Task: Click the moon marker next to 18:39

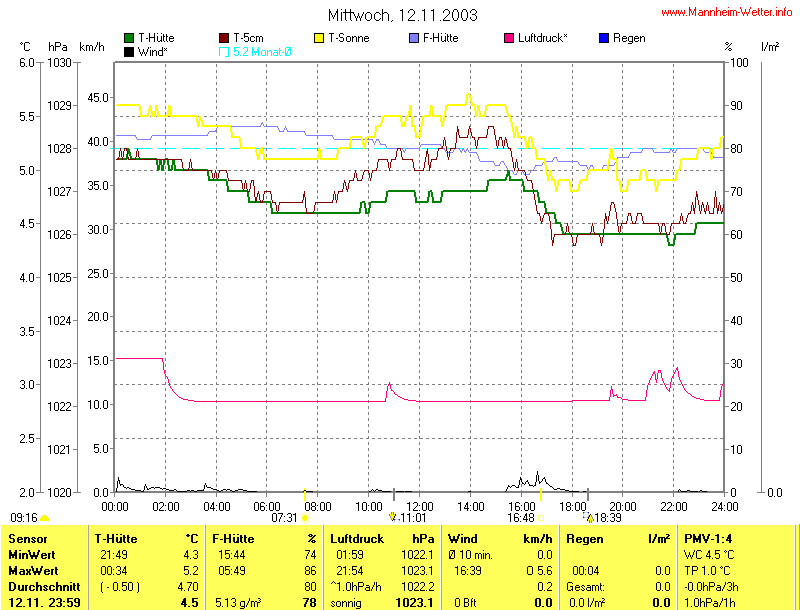Action: pos(591,518)
